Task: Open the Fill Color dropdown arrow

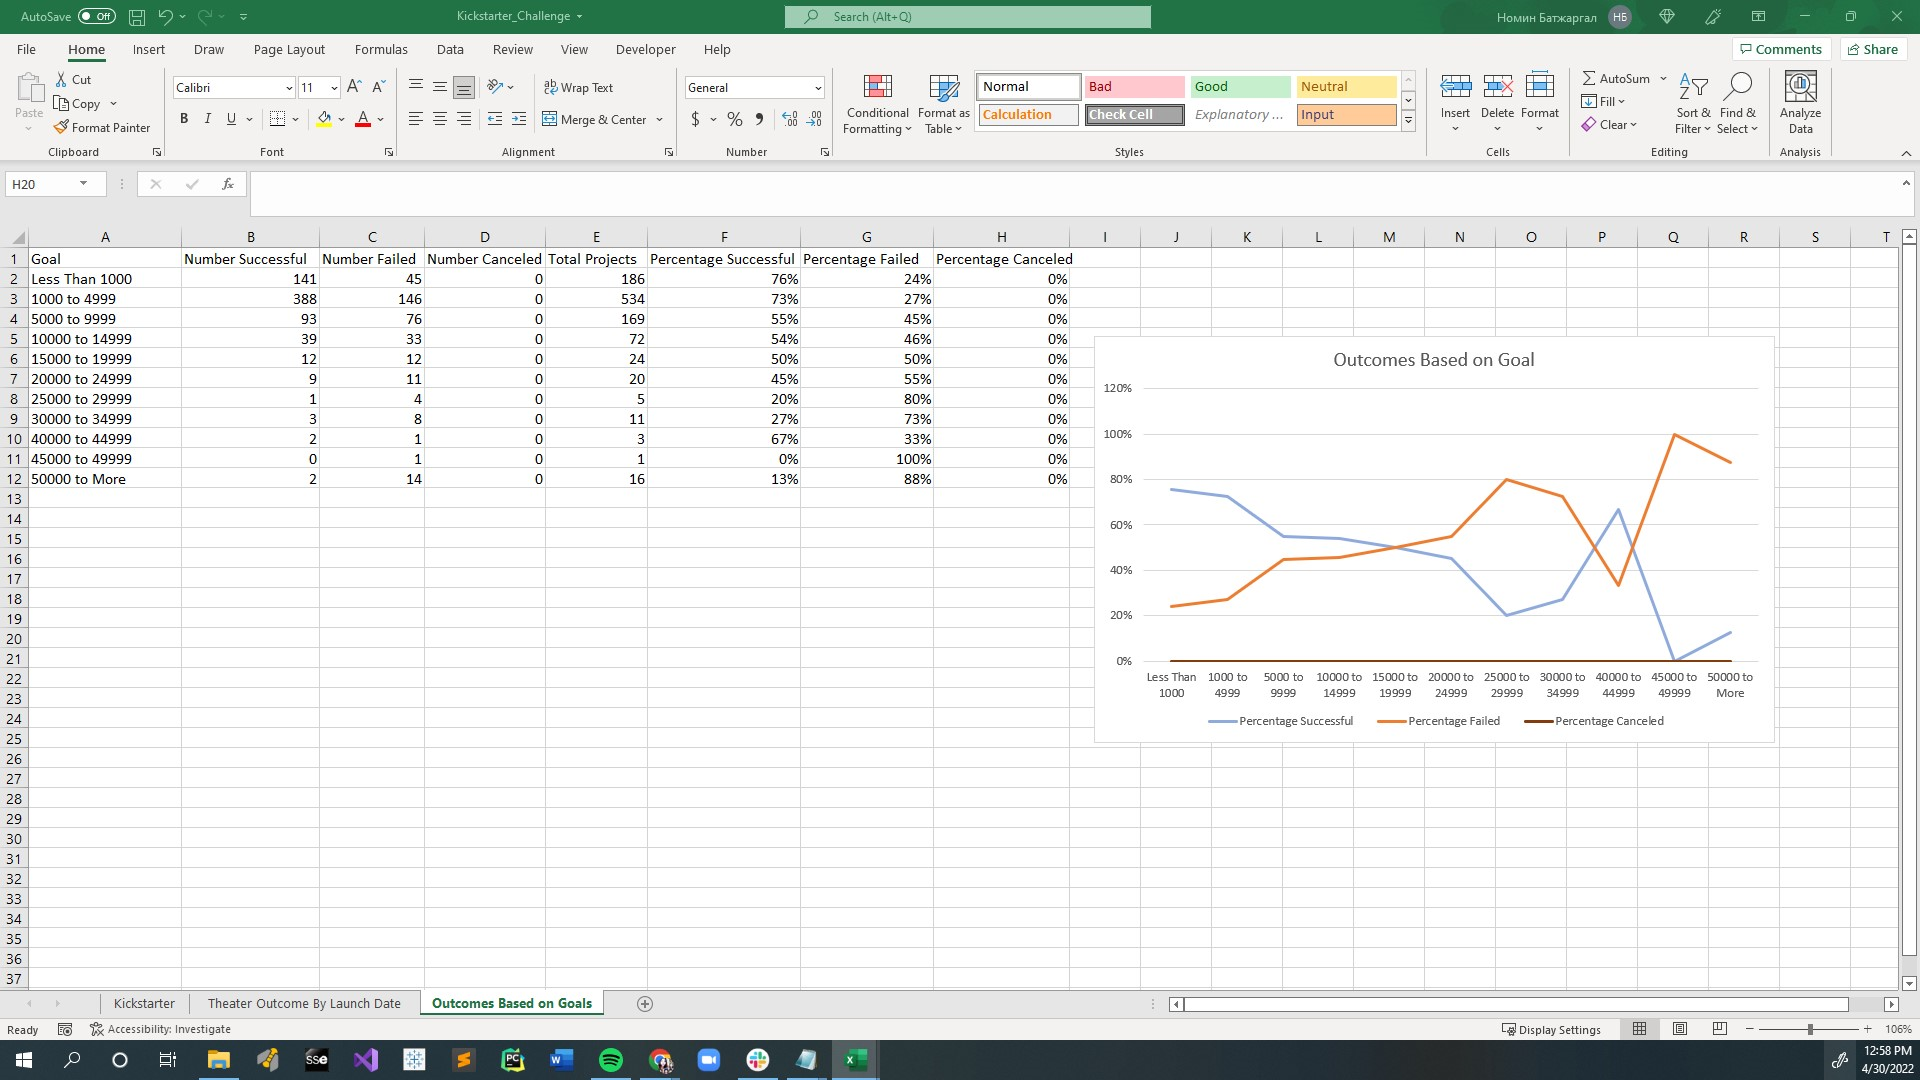Action: point(340,119)
